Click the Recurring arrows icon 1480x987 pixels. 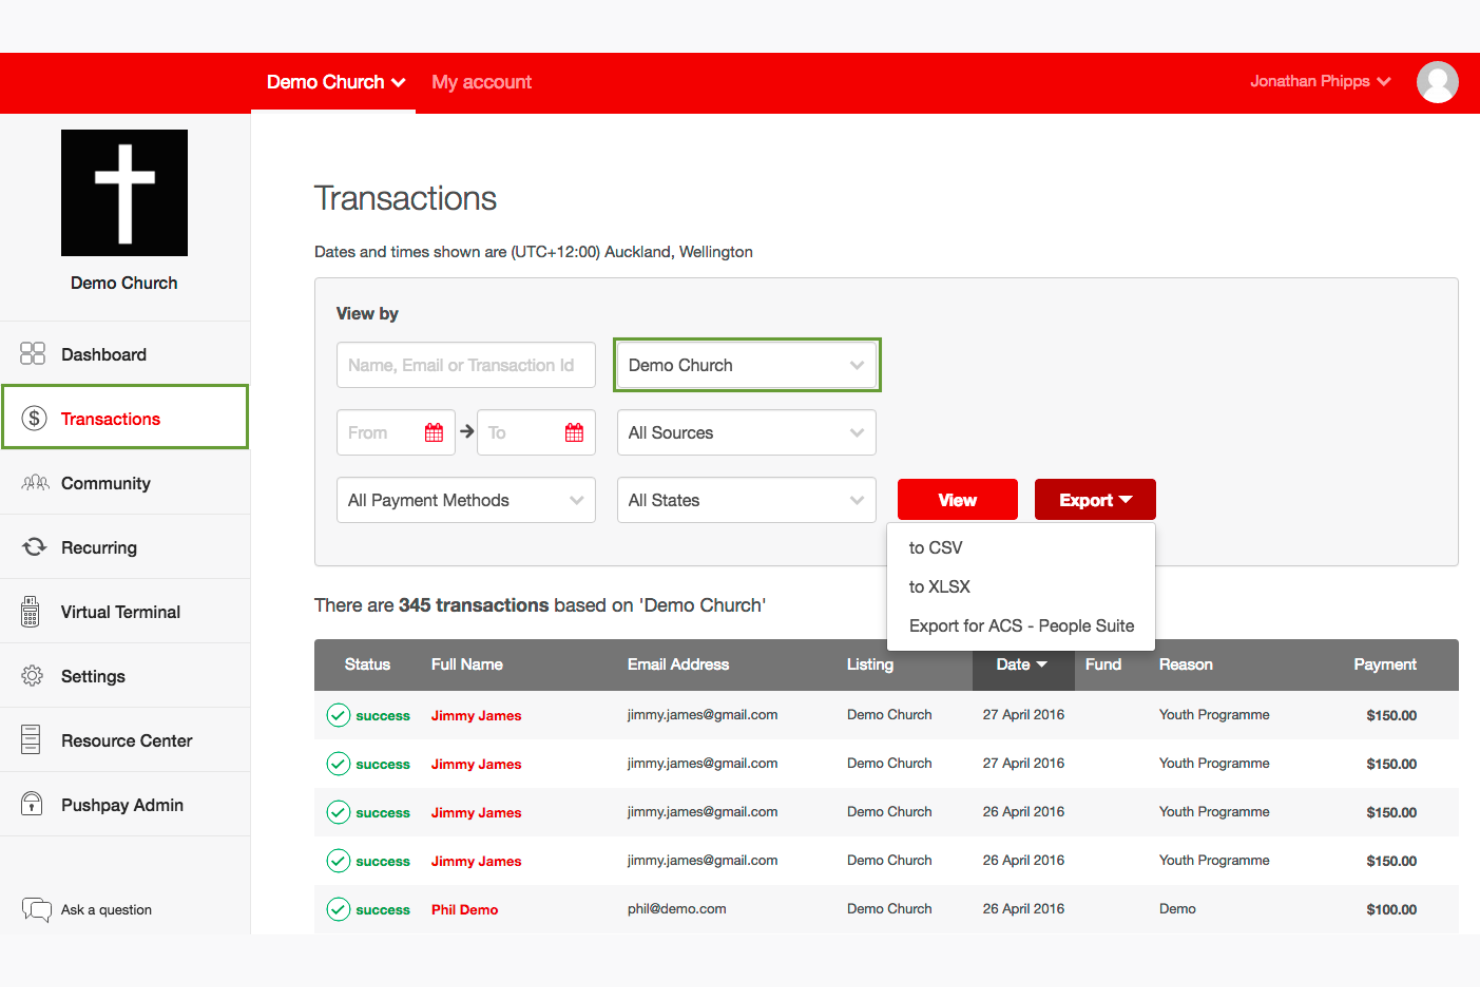pyautogui.click(x=34, y=547)
